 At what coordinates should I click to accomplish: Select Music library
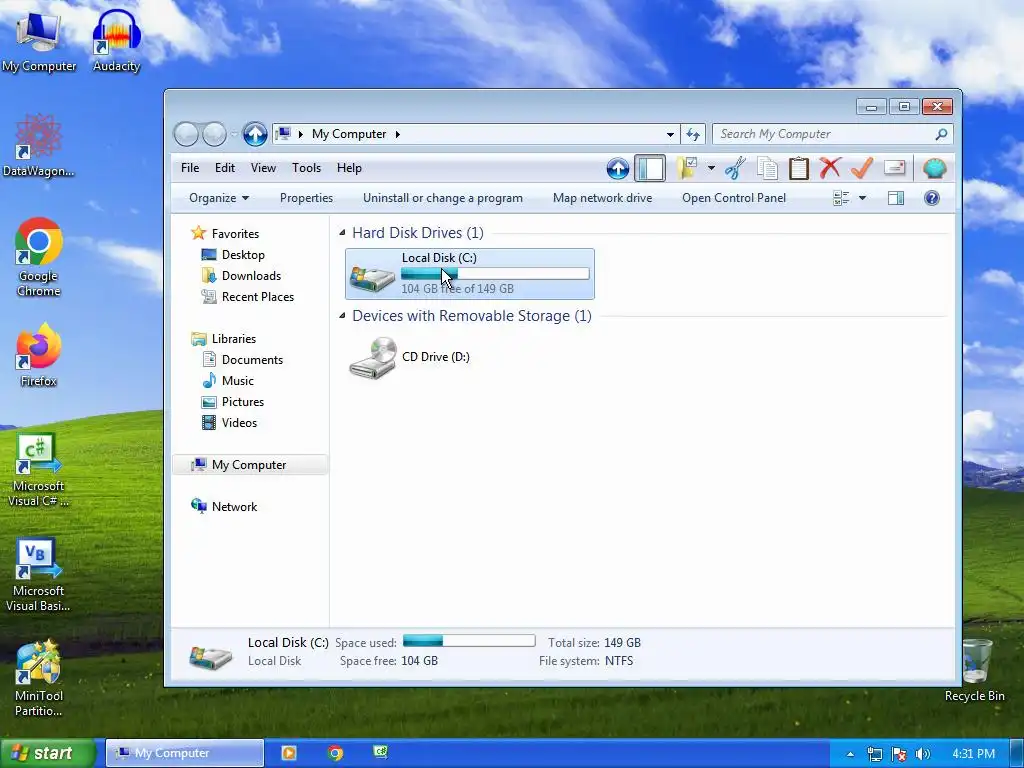(238, 381)
